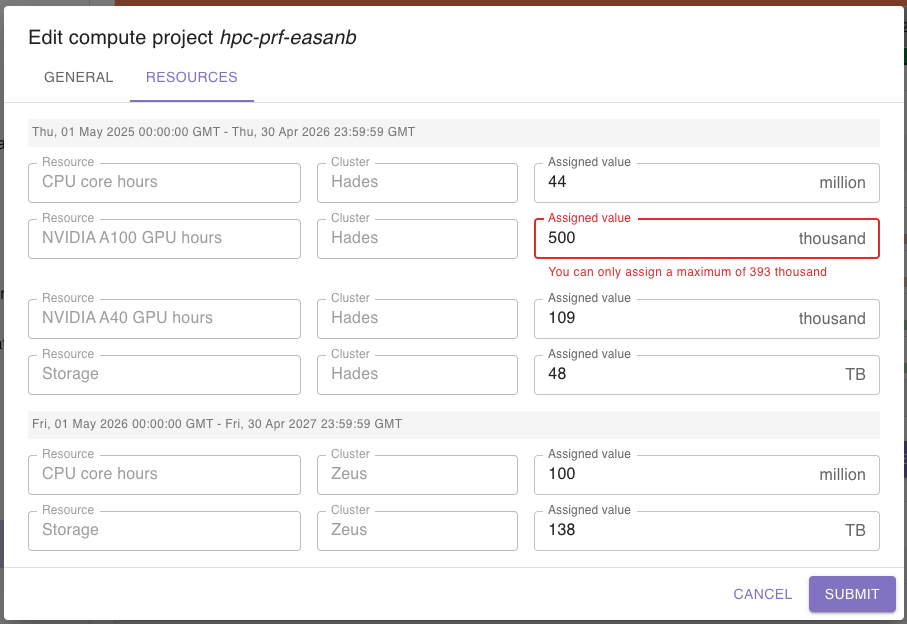
Task: Click the SUBMIT button
Action: pyautogui.click(x=851, y=594)
